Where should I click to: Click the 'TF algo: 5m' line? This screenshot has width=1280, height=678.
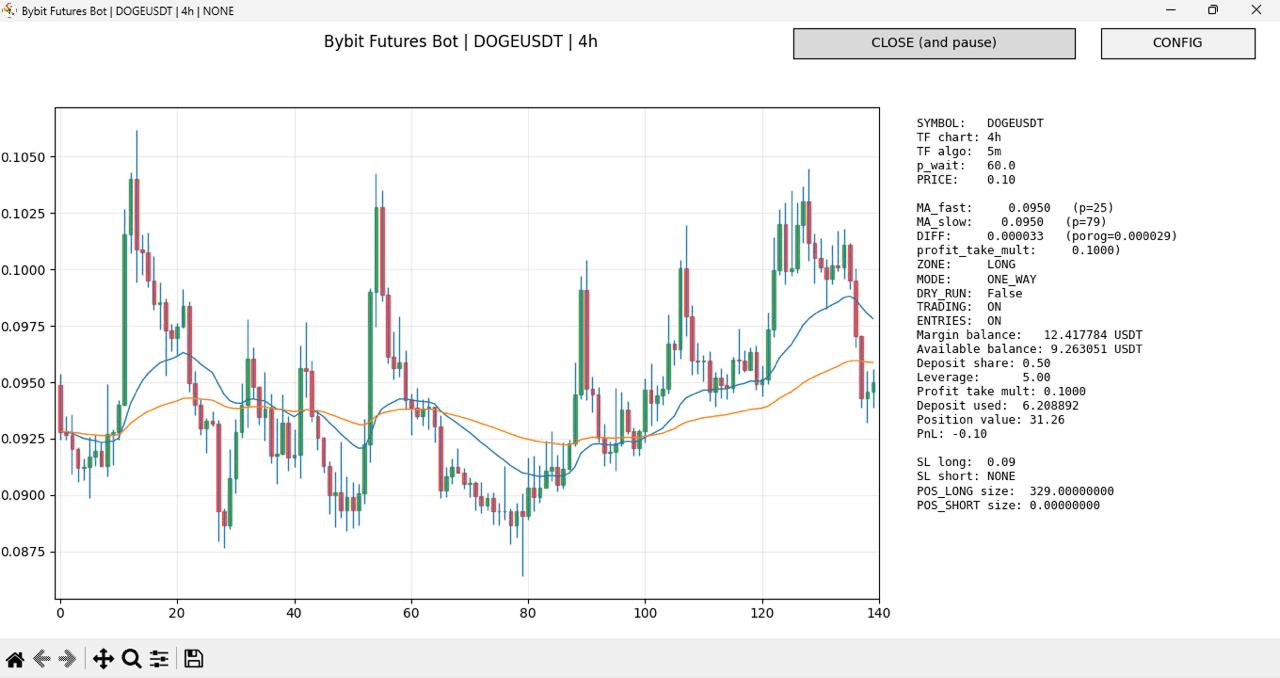(x=959, y=151)
